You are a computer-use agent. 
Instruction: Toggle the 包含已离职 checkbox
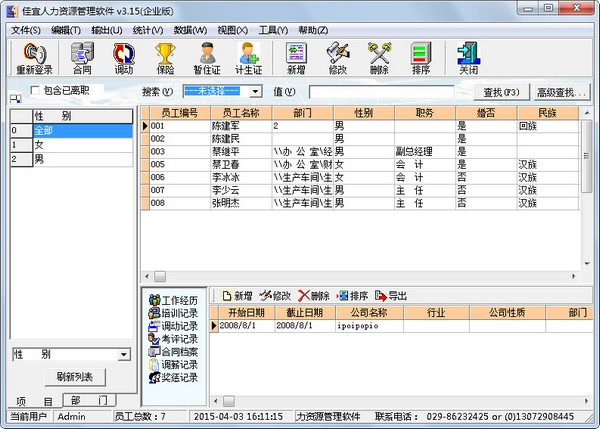click(37, 91)
